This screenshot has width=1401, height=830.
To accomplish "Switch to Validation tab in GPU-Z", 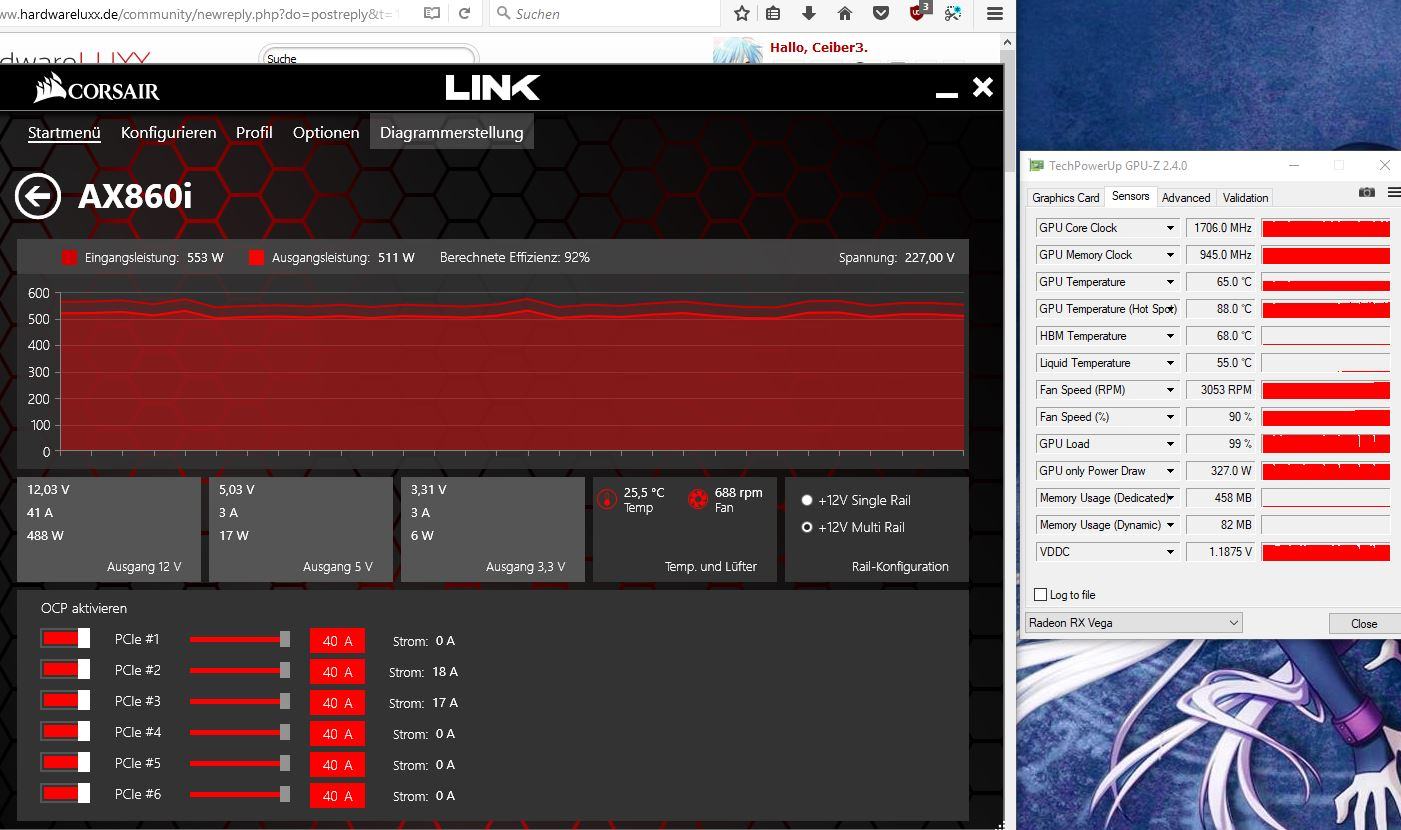I will coord(1245,198).
